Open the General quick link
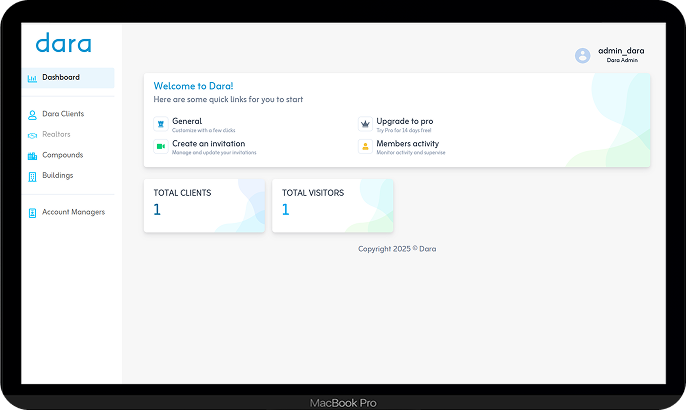Viewport: 686px width, 410px height. tap(187, 121)
